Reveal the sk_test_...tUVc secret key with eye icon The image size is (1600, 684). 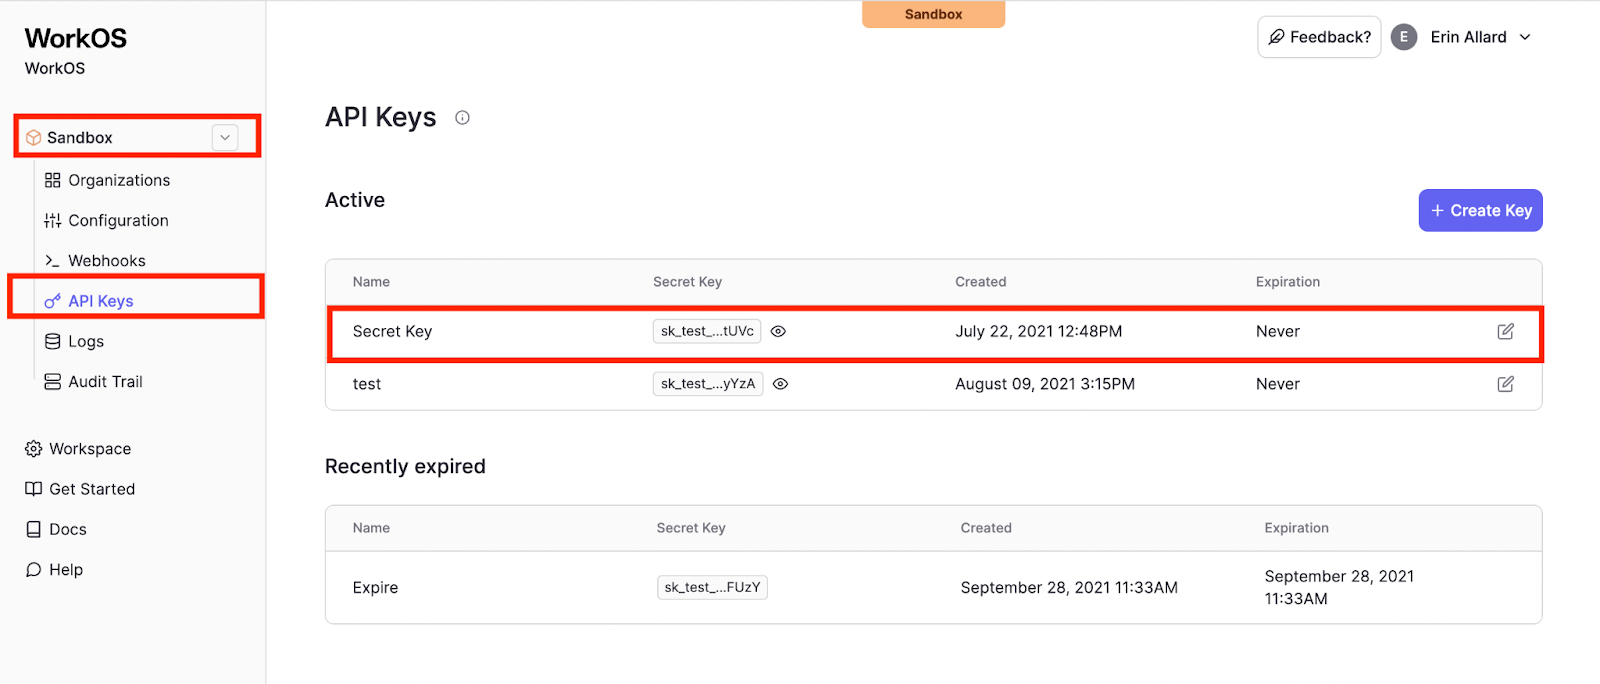click(778, 332)
